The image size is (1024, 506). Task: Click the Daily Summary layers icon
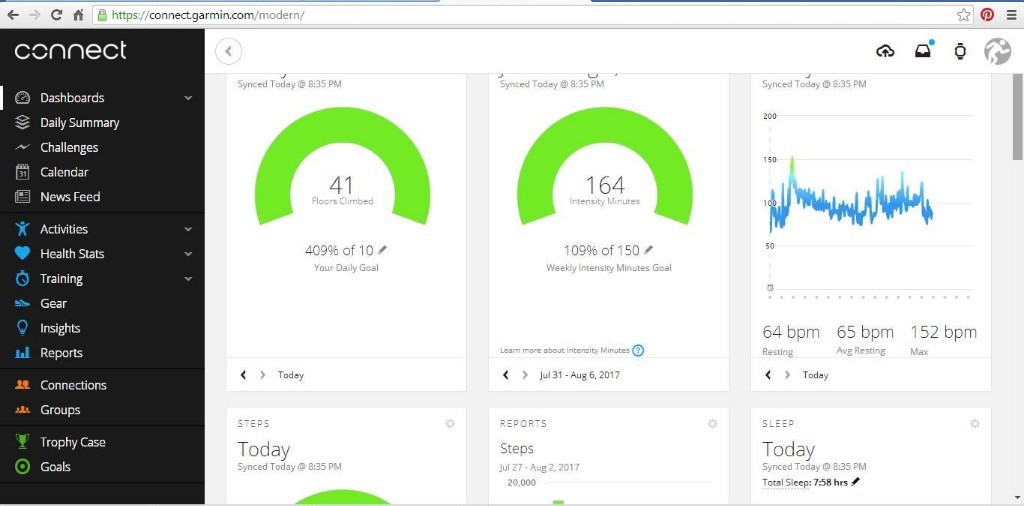click(x=23, y=122)
